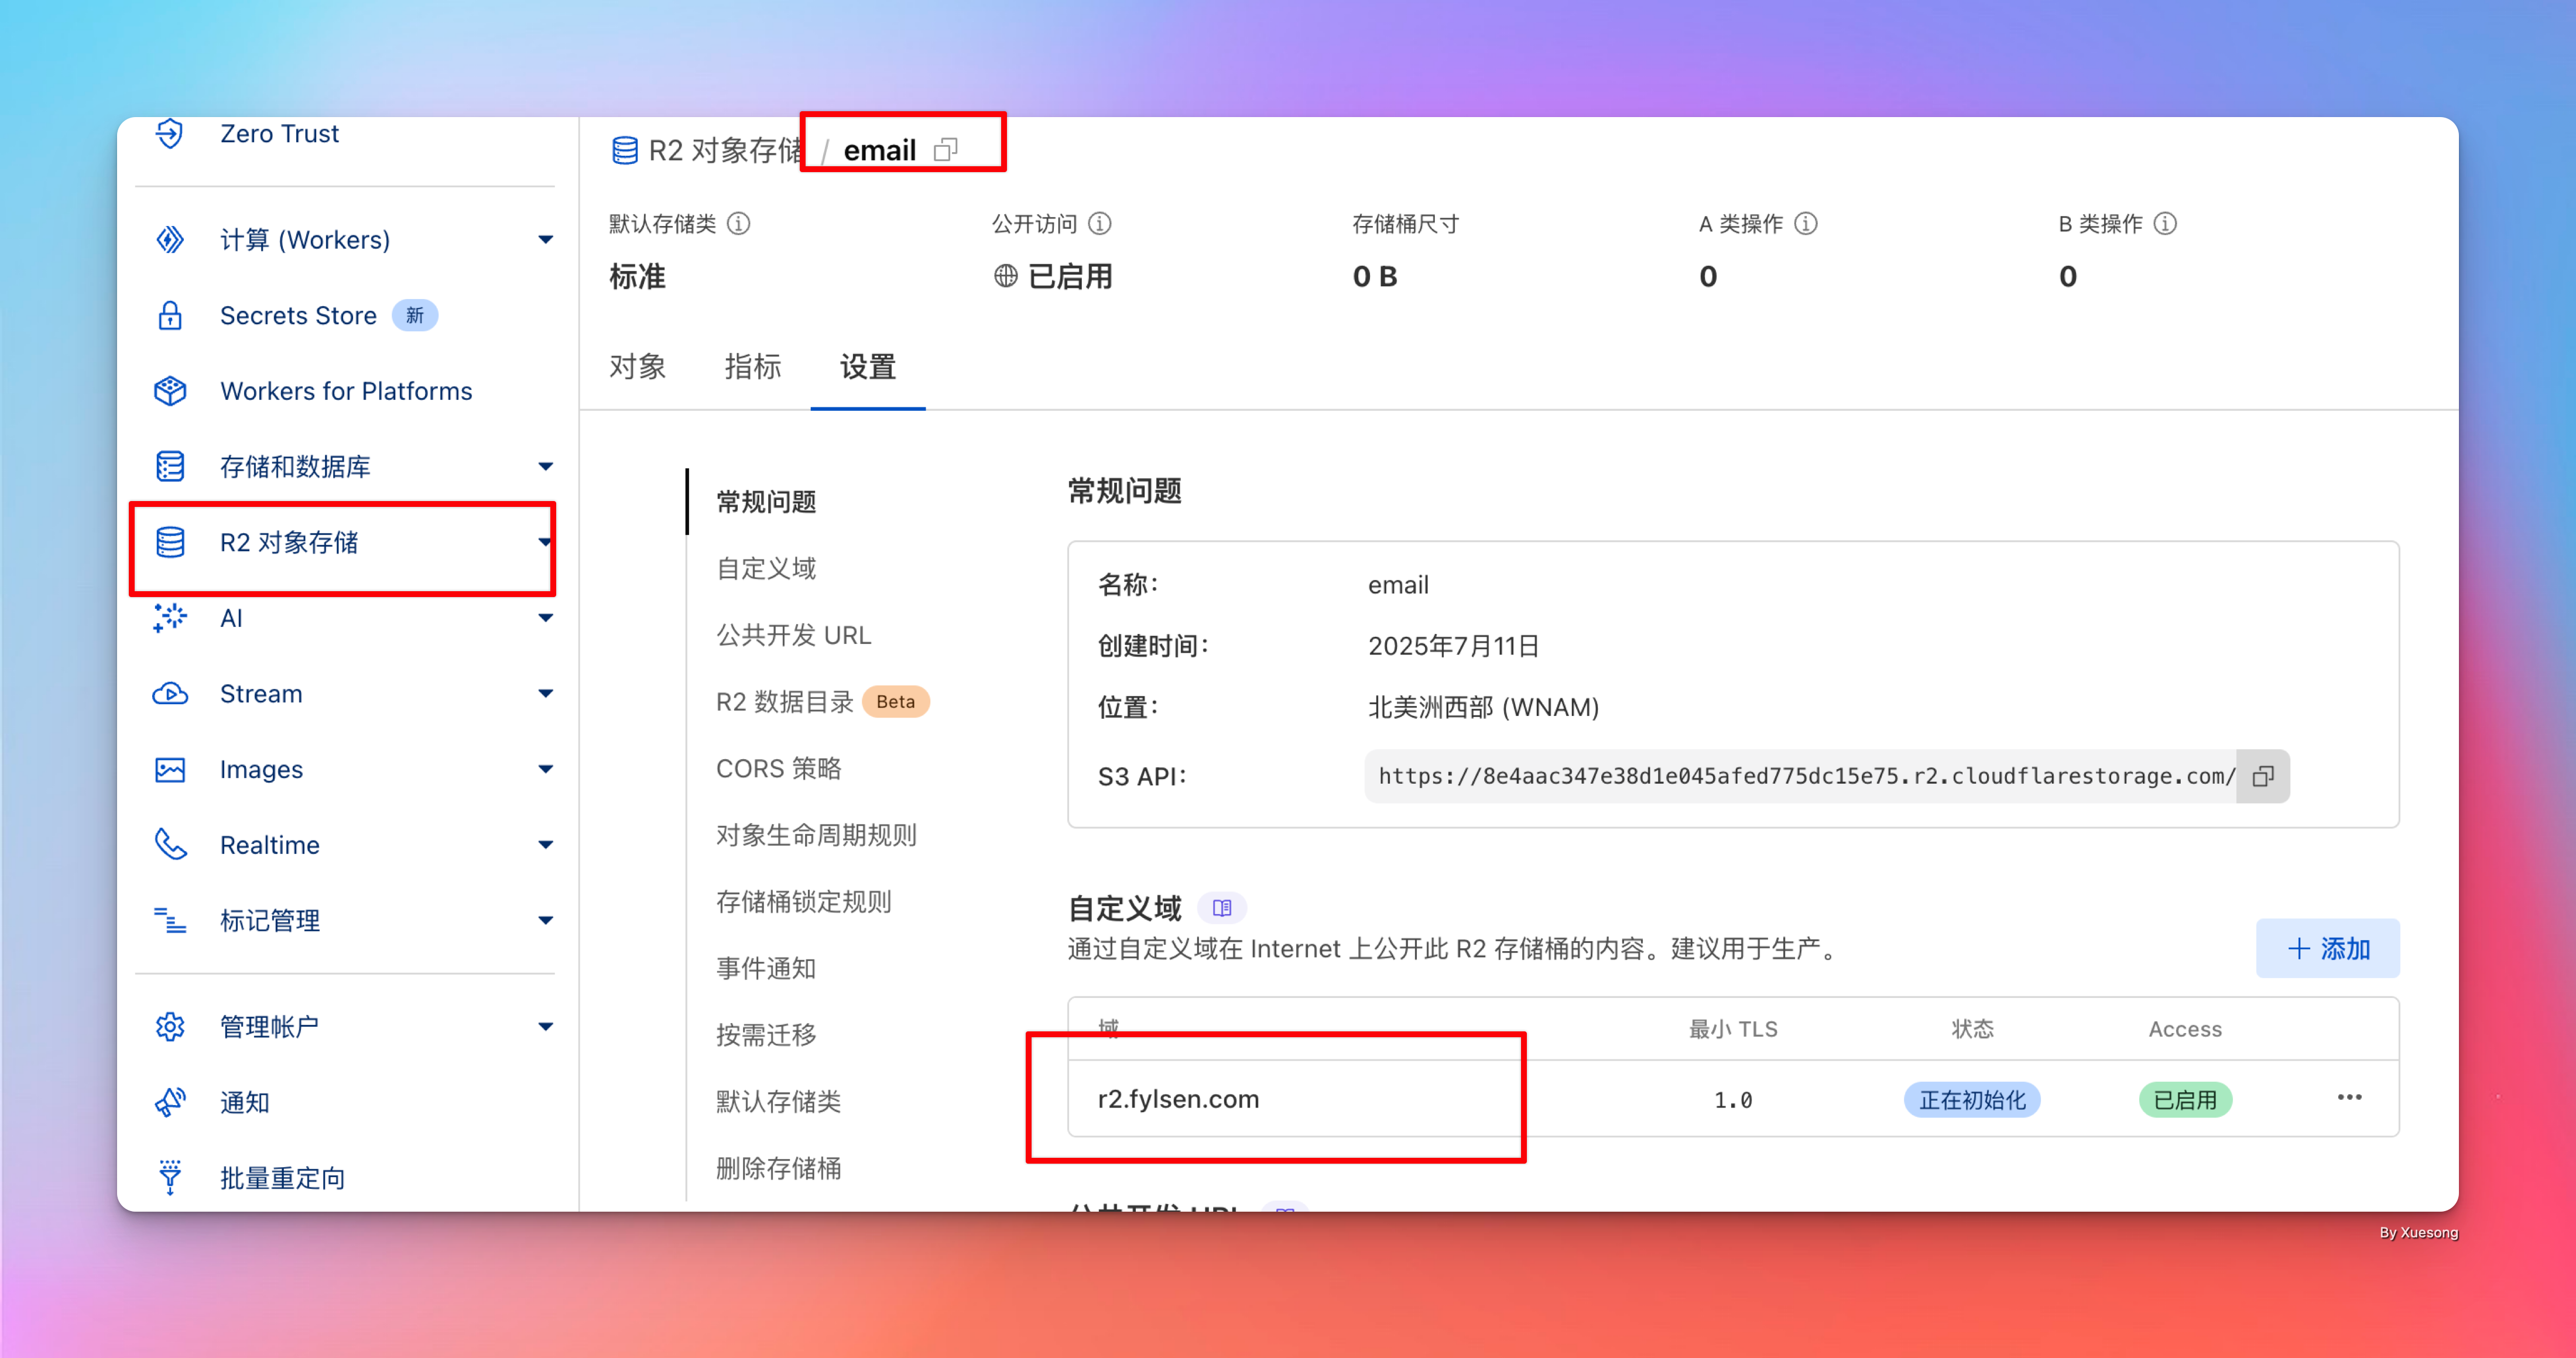Click the Workers compute icon
Screen dimensions: 2576x1358
(x=170, y=240)
